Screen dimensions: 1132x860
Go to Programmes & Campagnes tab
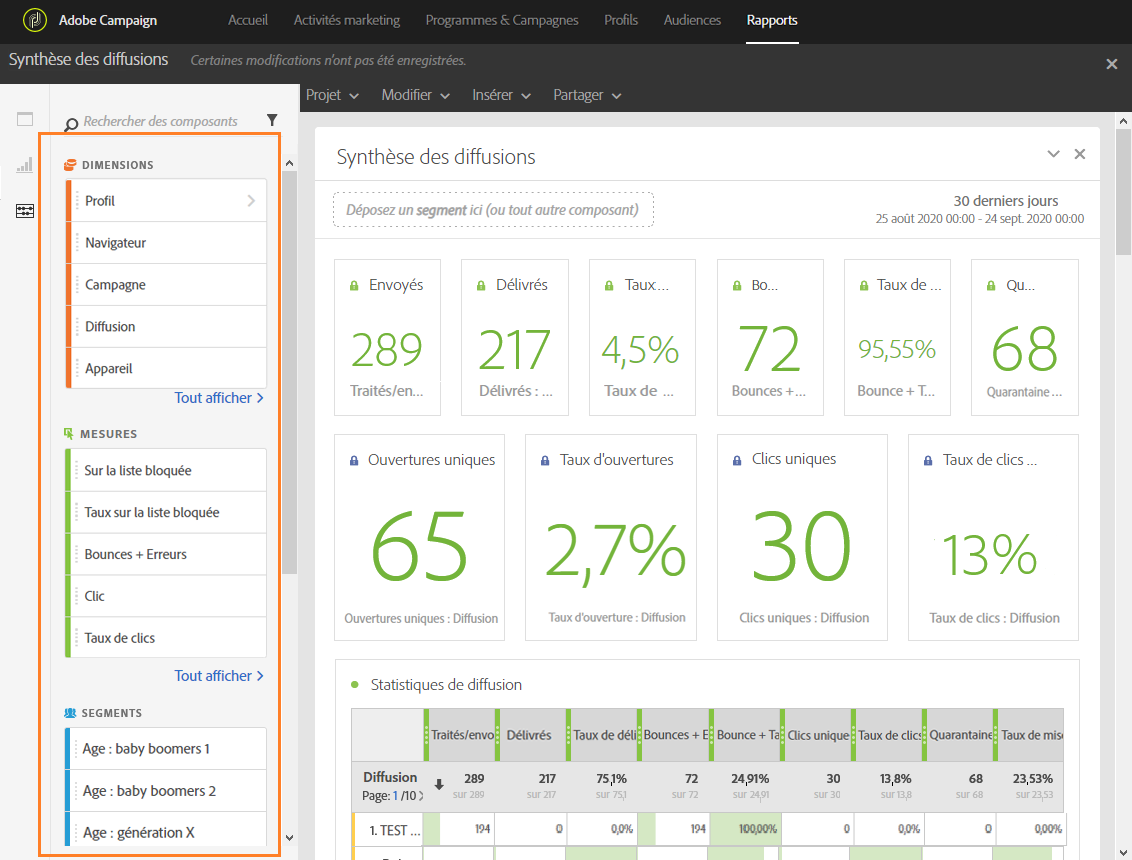[x=502, y=20]
